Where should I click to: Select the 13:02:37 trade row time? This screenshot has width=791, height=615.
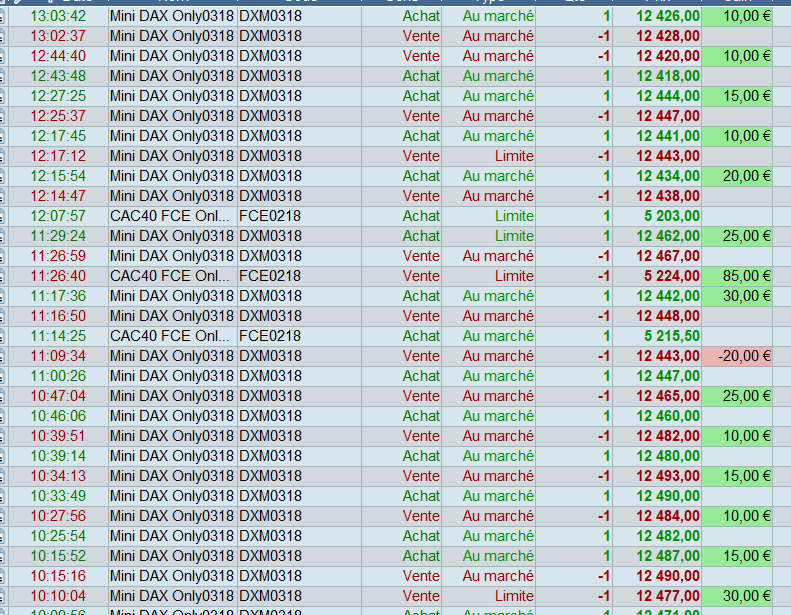point(58,36)
